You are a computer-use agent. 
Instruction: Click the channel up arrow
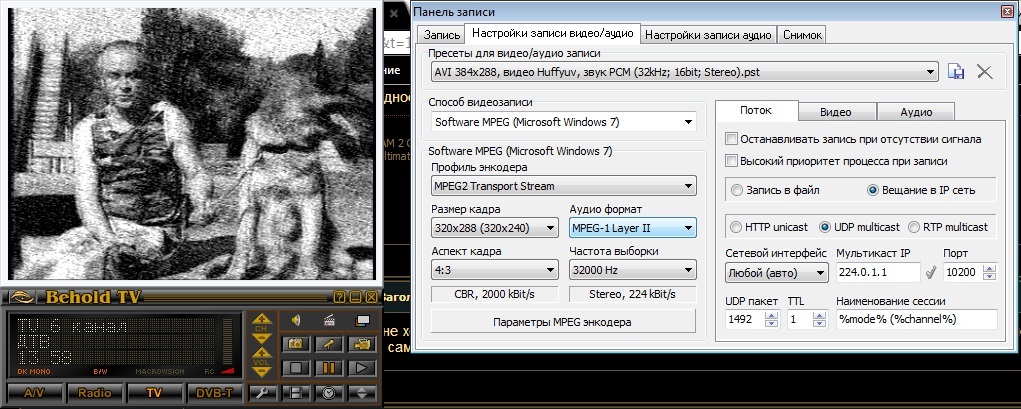pyautogui.click(x=260, y=322)
